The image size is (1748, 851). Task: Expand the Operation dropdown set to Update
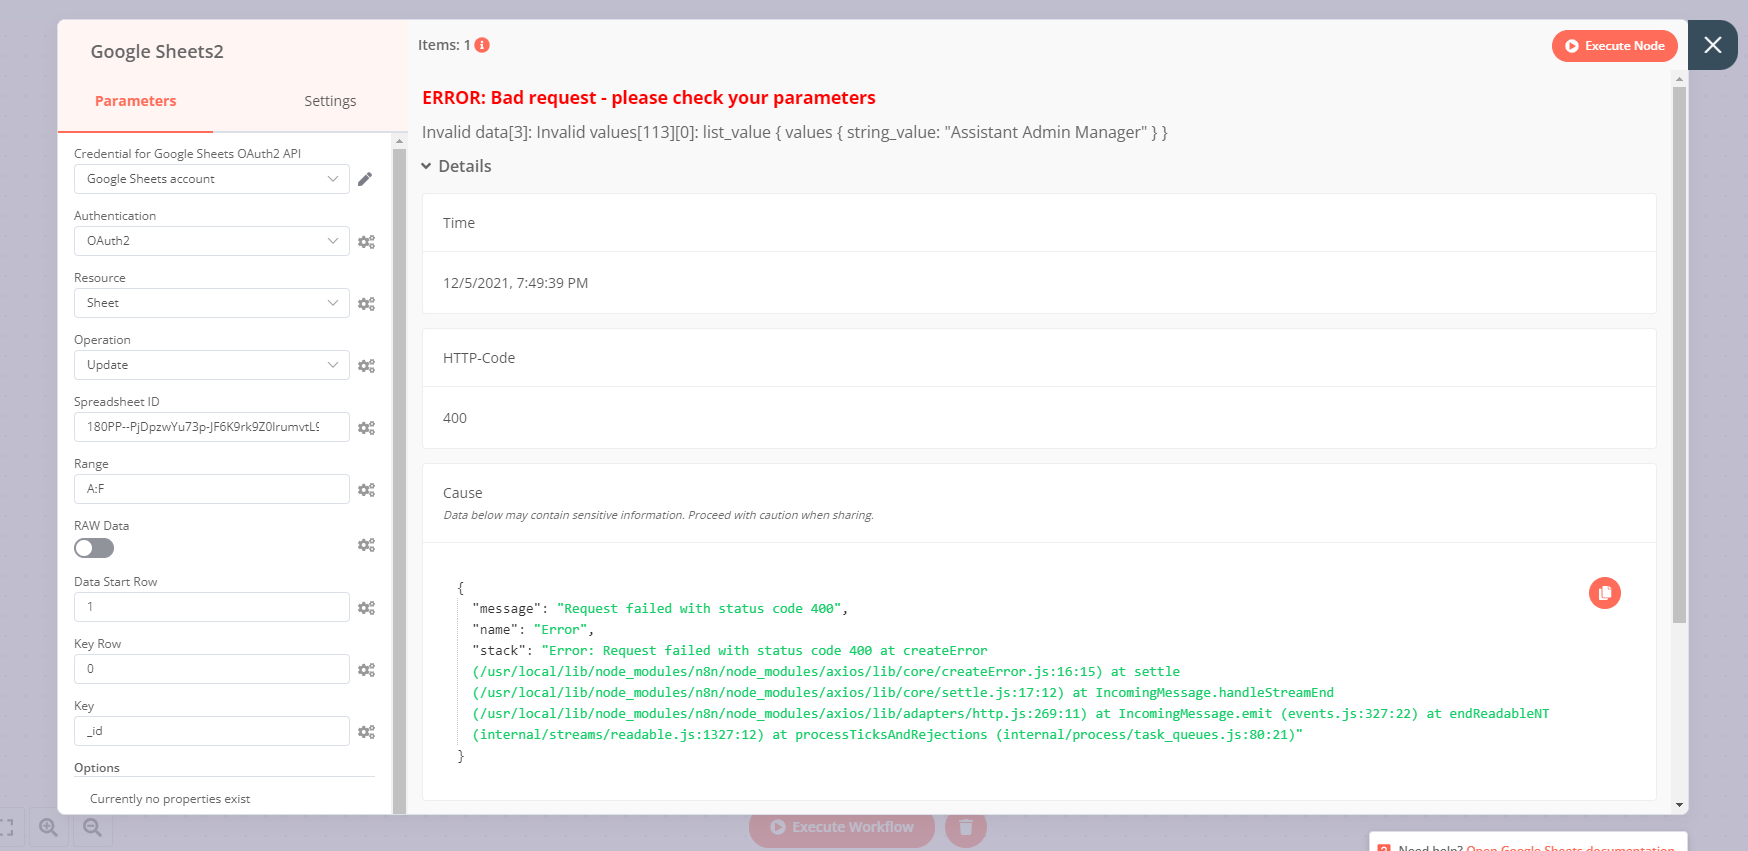[x=211, y=365]
